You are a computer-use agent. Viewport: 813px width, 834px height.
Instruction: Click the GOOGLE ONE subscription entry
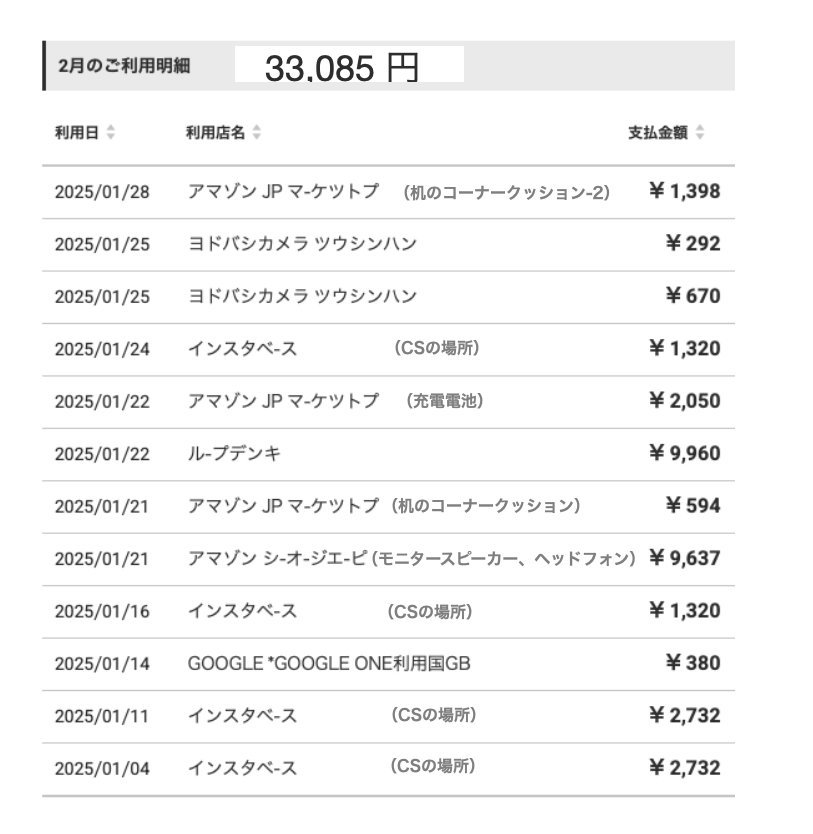[x=329, y=663]
